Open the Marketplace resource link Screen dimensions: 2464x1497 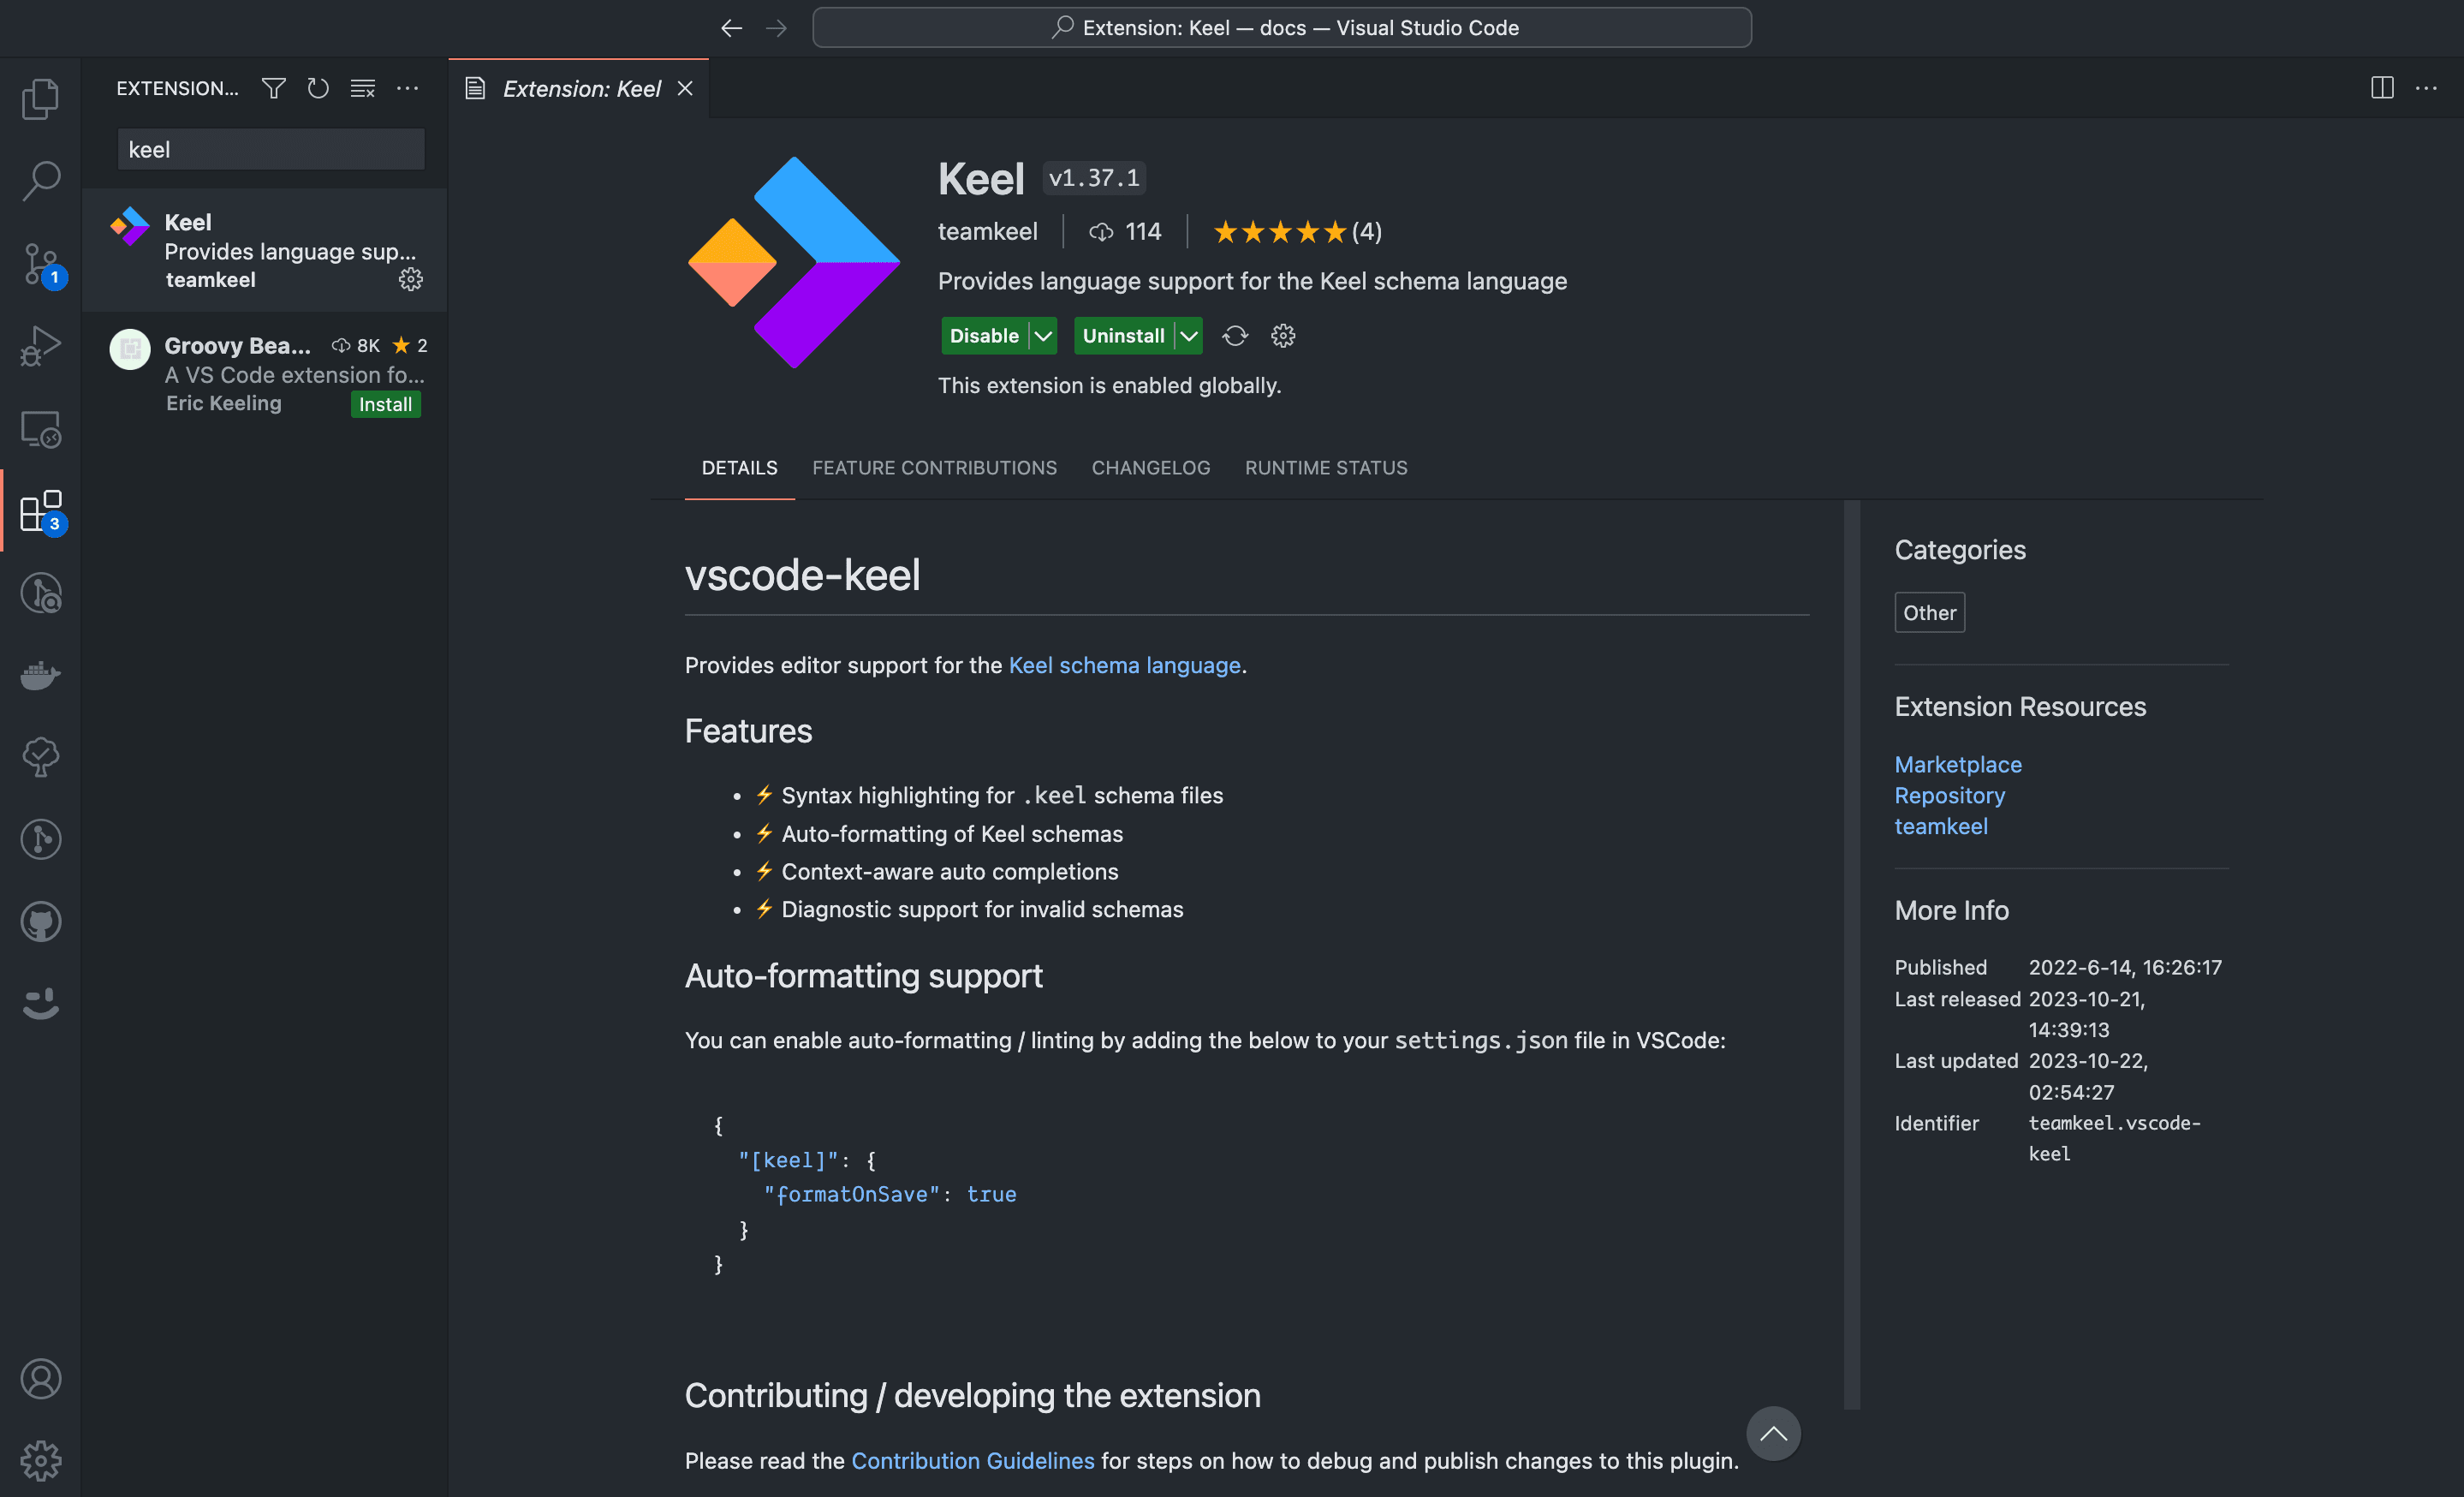point(1957,764)
